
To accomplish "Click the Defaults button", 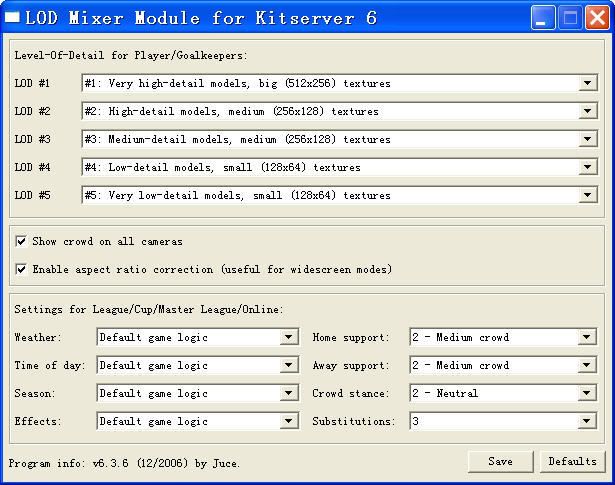I will (572, 461).
